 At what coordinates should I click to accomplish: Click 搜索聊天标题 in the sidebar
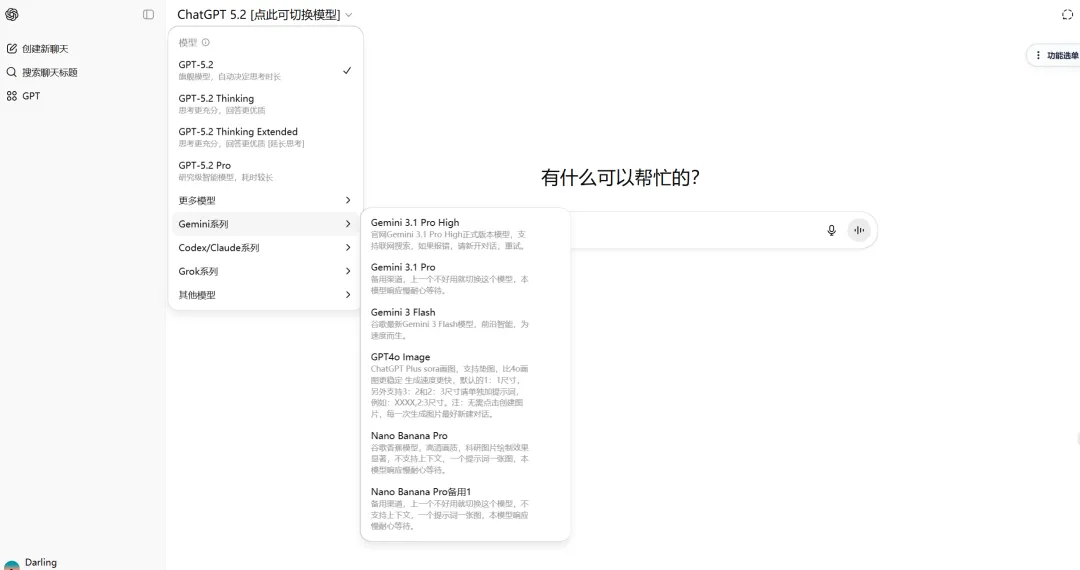[x=50, y=72]
